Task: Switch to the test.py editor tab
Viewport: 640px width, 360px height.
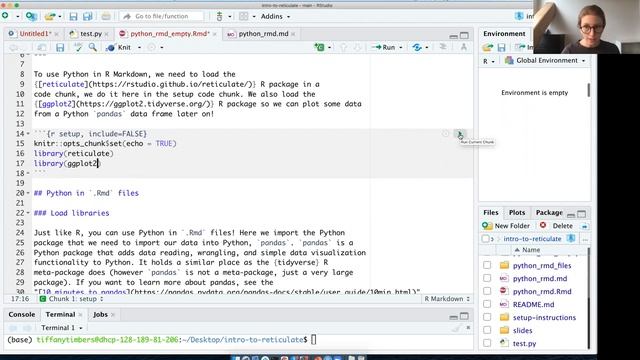Action: [x=91, y=34]
